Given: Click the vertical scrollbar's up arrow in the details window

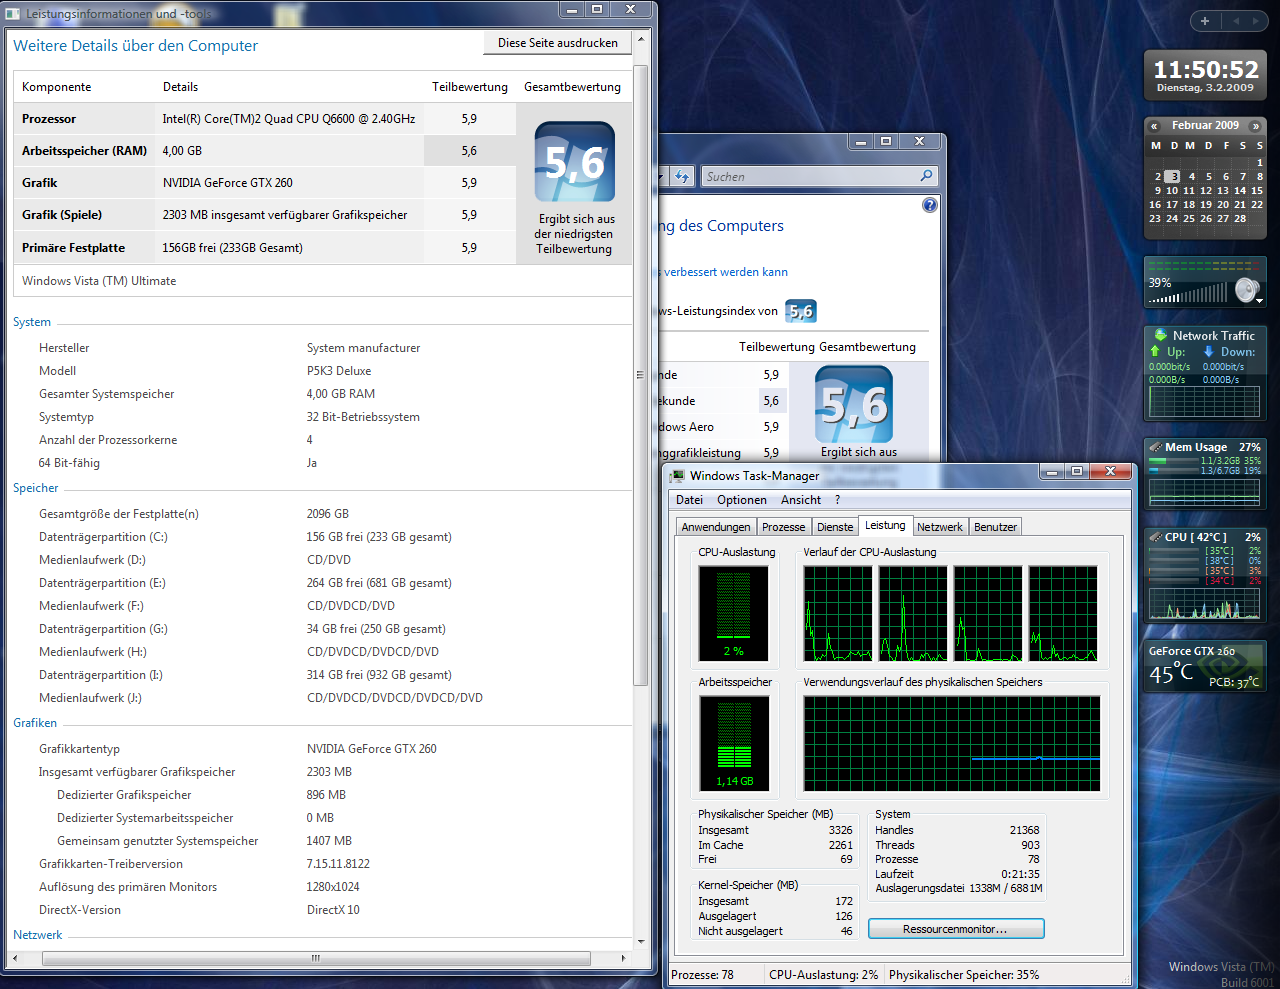Looking at the screenshot, I should (642, 39).
